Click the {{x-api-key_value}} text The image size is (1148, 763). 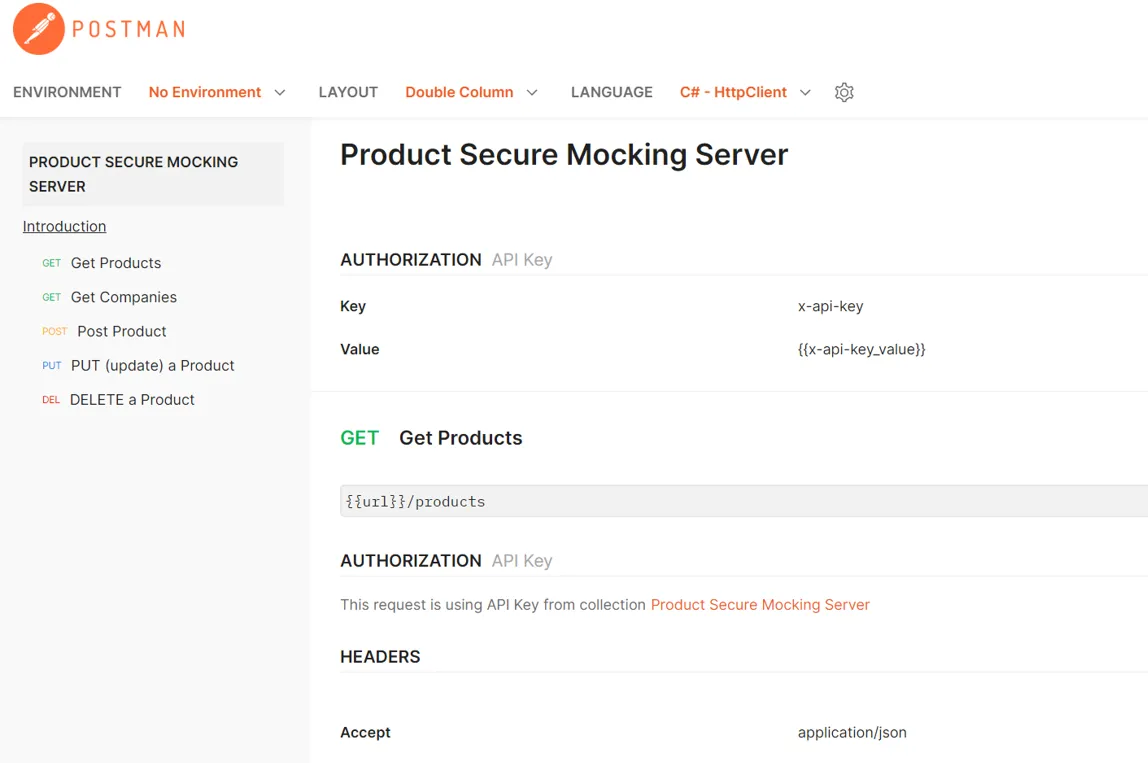862,349
